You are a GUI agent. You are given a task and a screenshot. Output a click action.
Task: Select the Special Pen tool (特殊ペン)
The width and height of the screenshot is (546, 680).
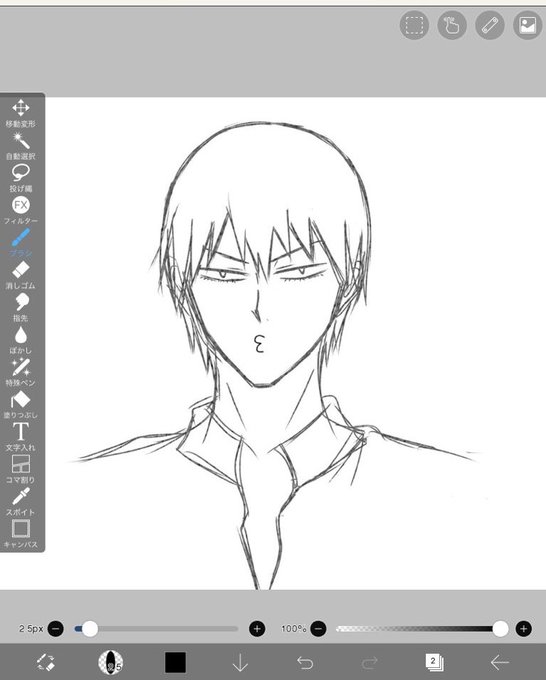20,372
